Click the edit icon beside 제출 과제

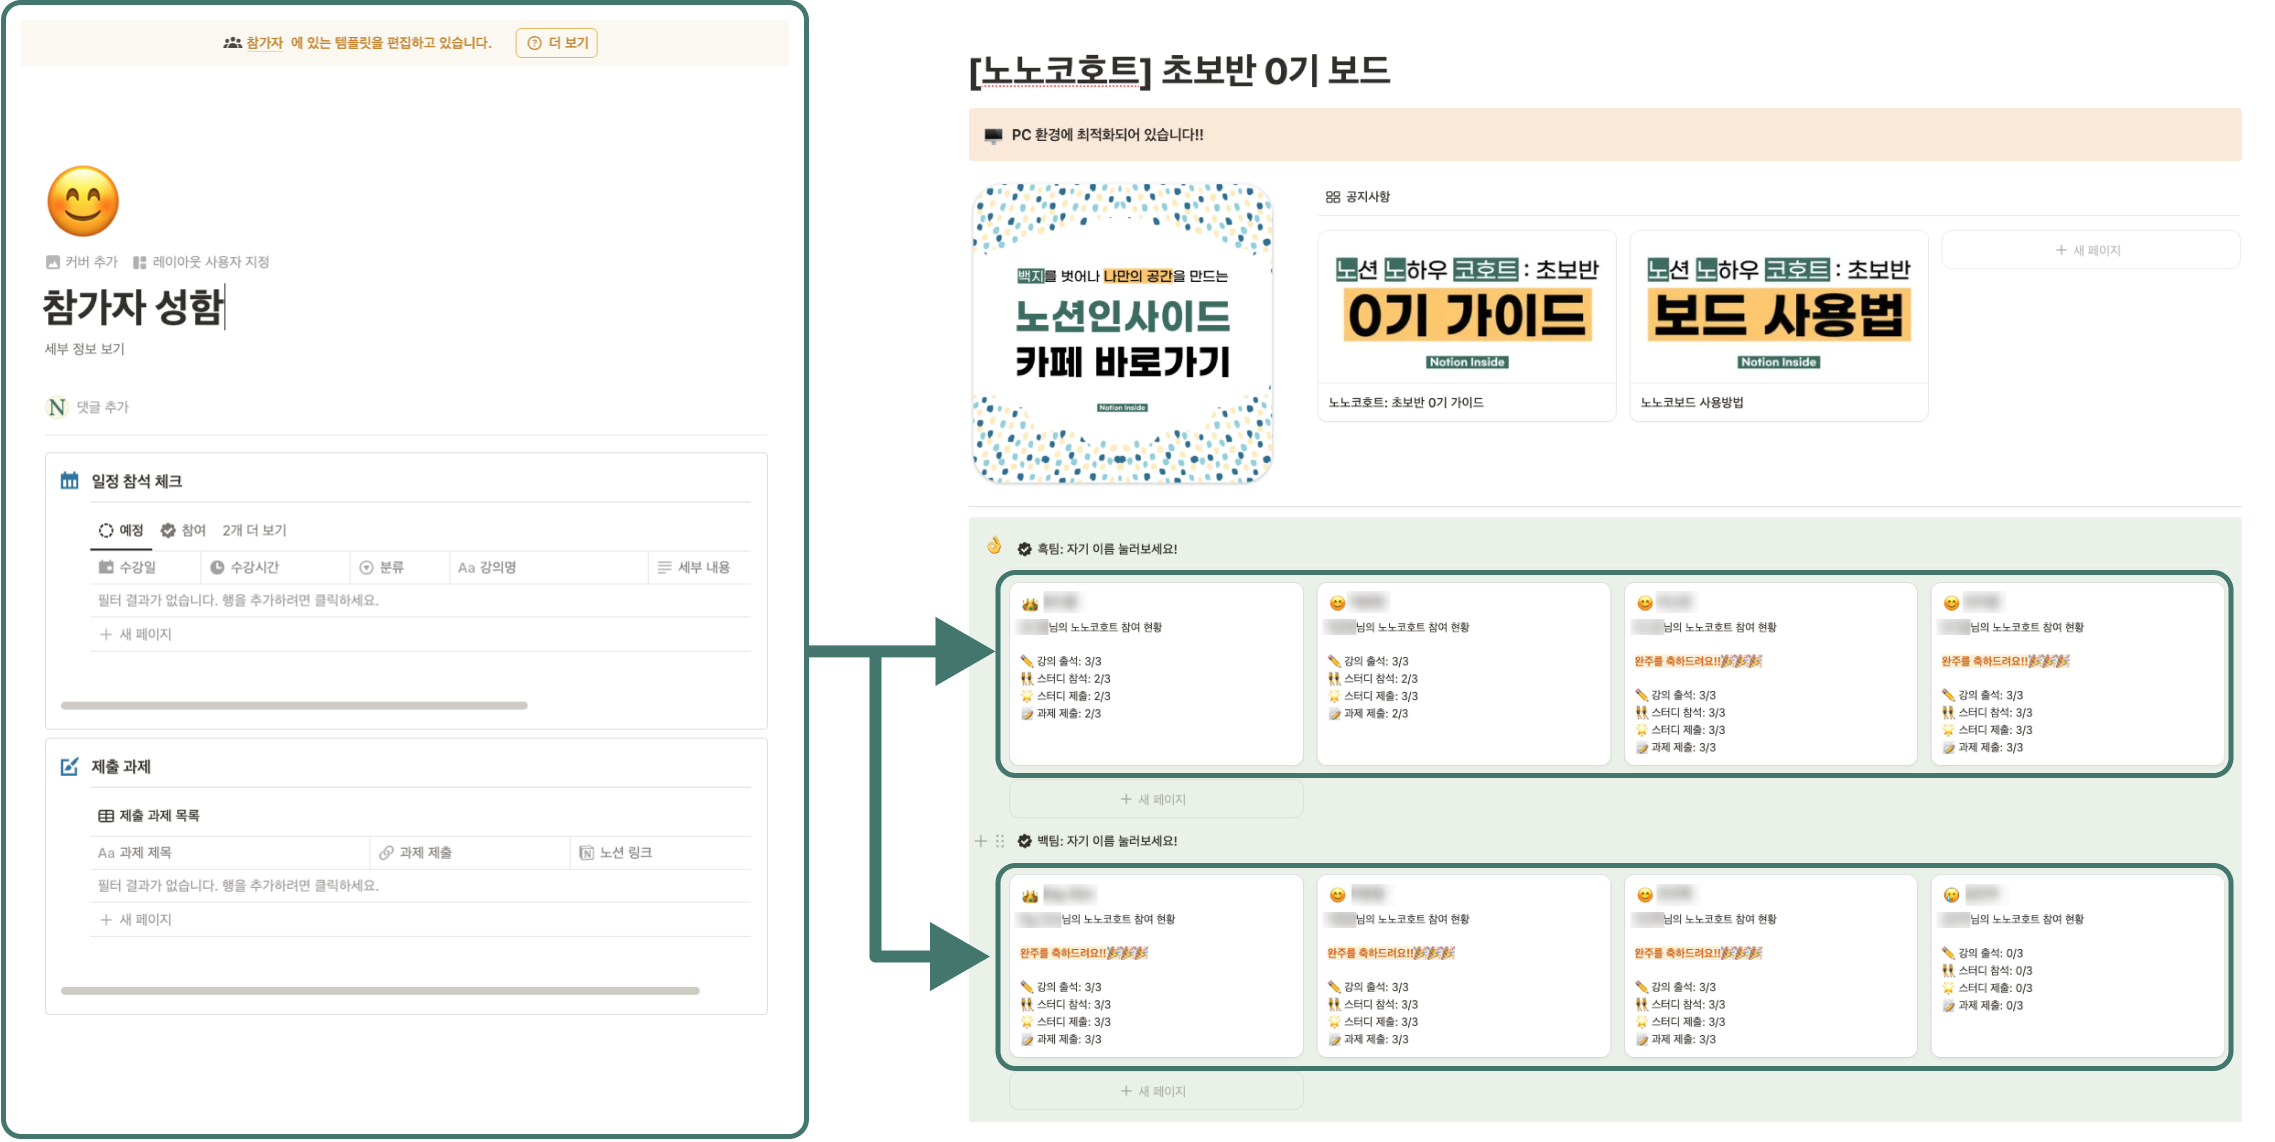click(69, 766)
